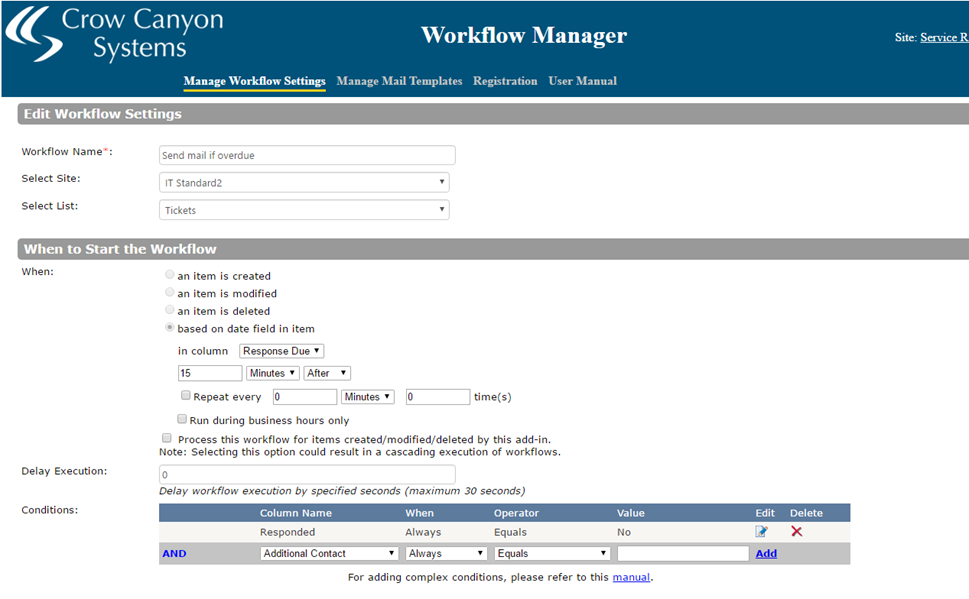Open the Additional Contact column dropdown
The width and height of the screenshot is (969, 599).
coord(329,553)
